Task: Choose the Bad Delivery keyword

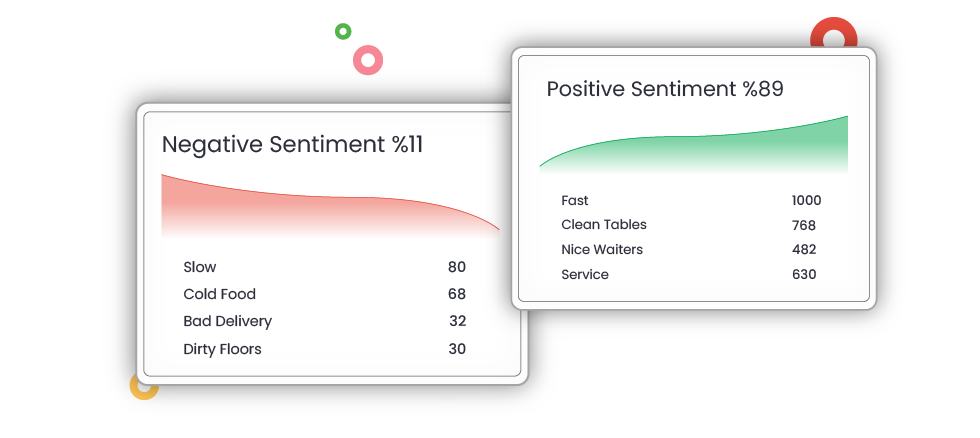Action: pyautogui.click(x=227, y=321)
